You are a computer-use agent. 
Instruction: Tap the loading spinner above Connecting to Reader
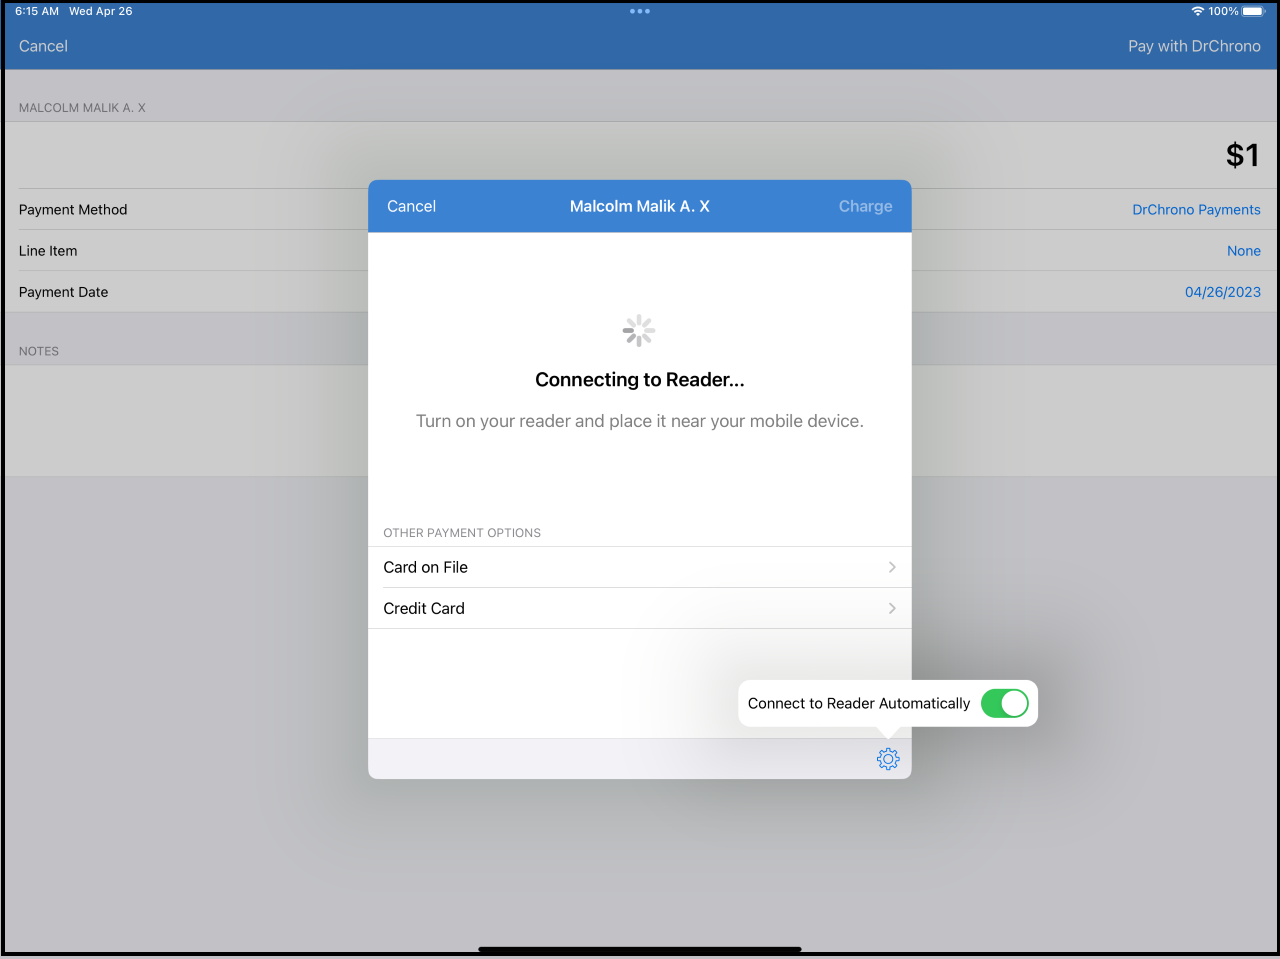tap(639, 330)
